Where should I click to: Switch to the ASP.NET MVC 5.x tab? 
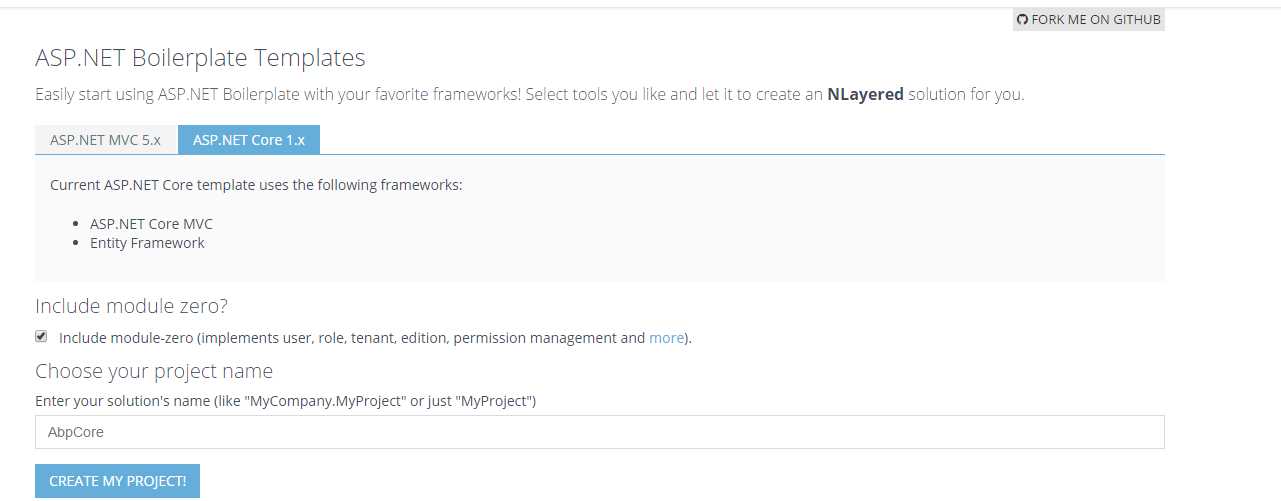click(106, 140)
